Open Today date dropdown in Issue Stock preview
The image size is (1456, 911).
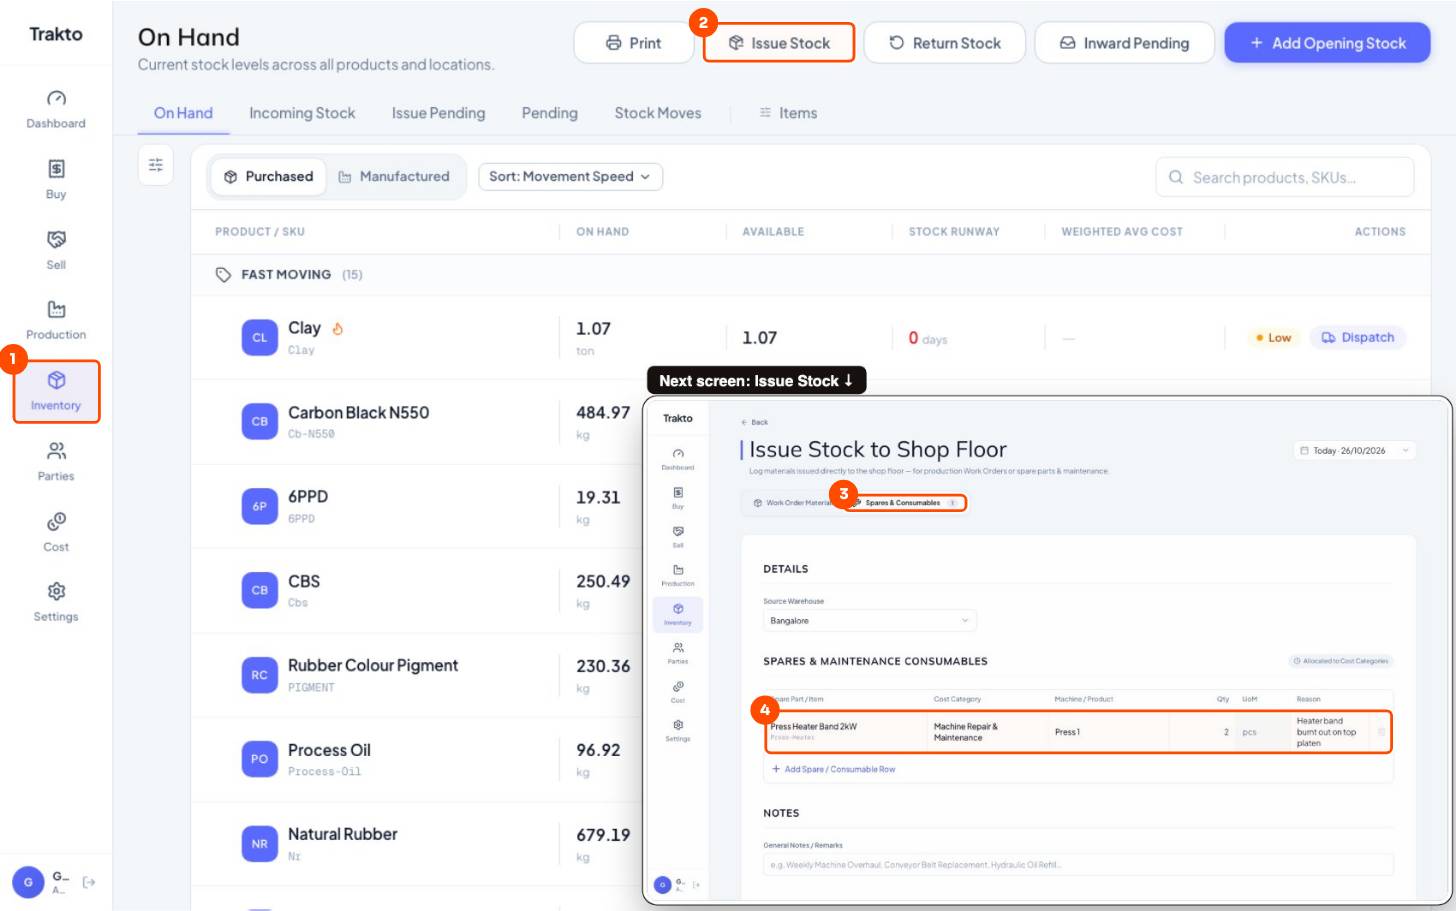(x=1354, y=450)
